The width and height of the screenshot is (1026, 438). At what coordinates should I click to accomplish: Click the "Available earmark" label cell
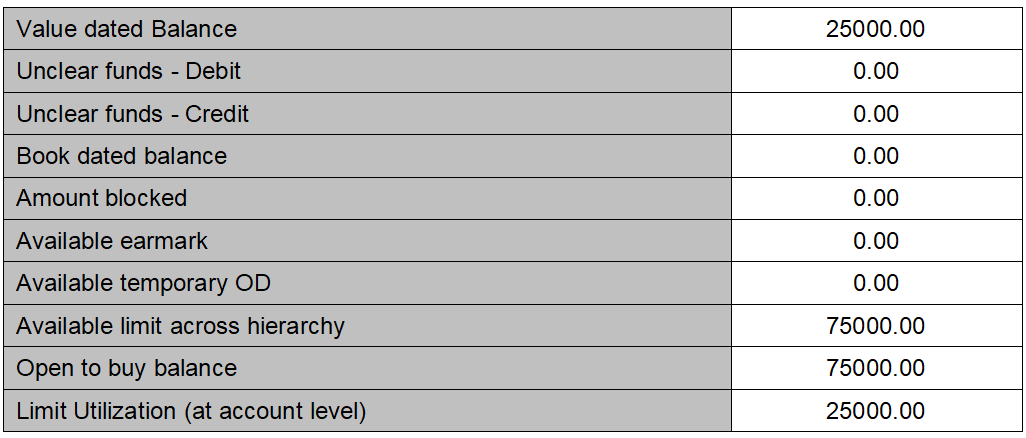click(112, 241)
